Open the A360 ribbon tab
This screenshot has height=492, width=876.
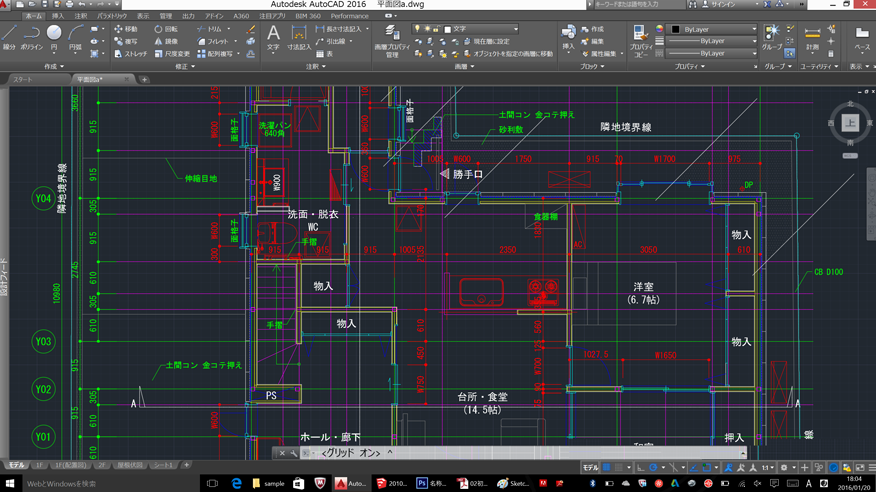point(241,16)
